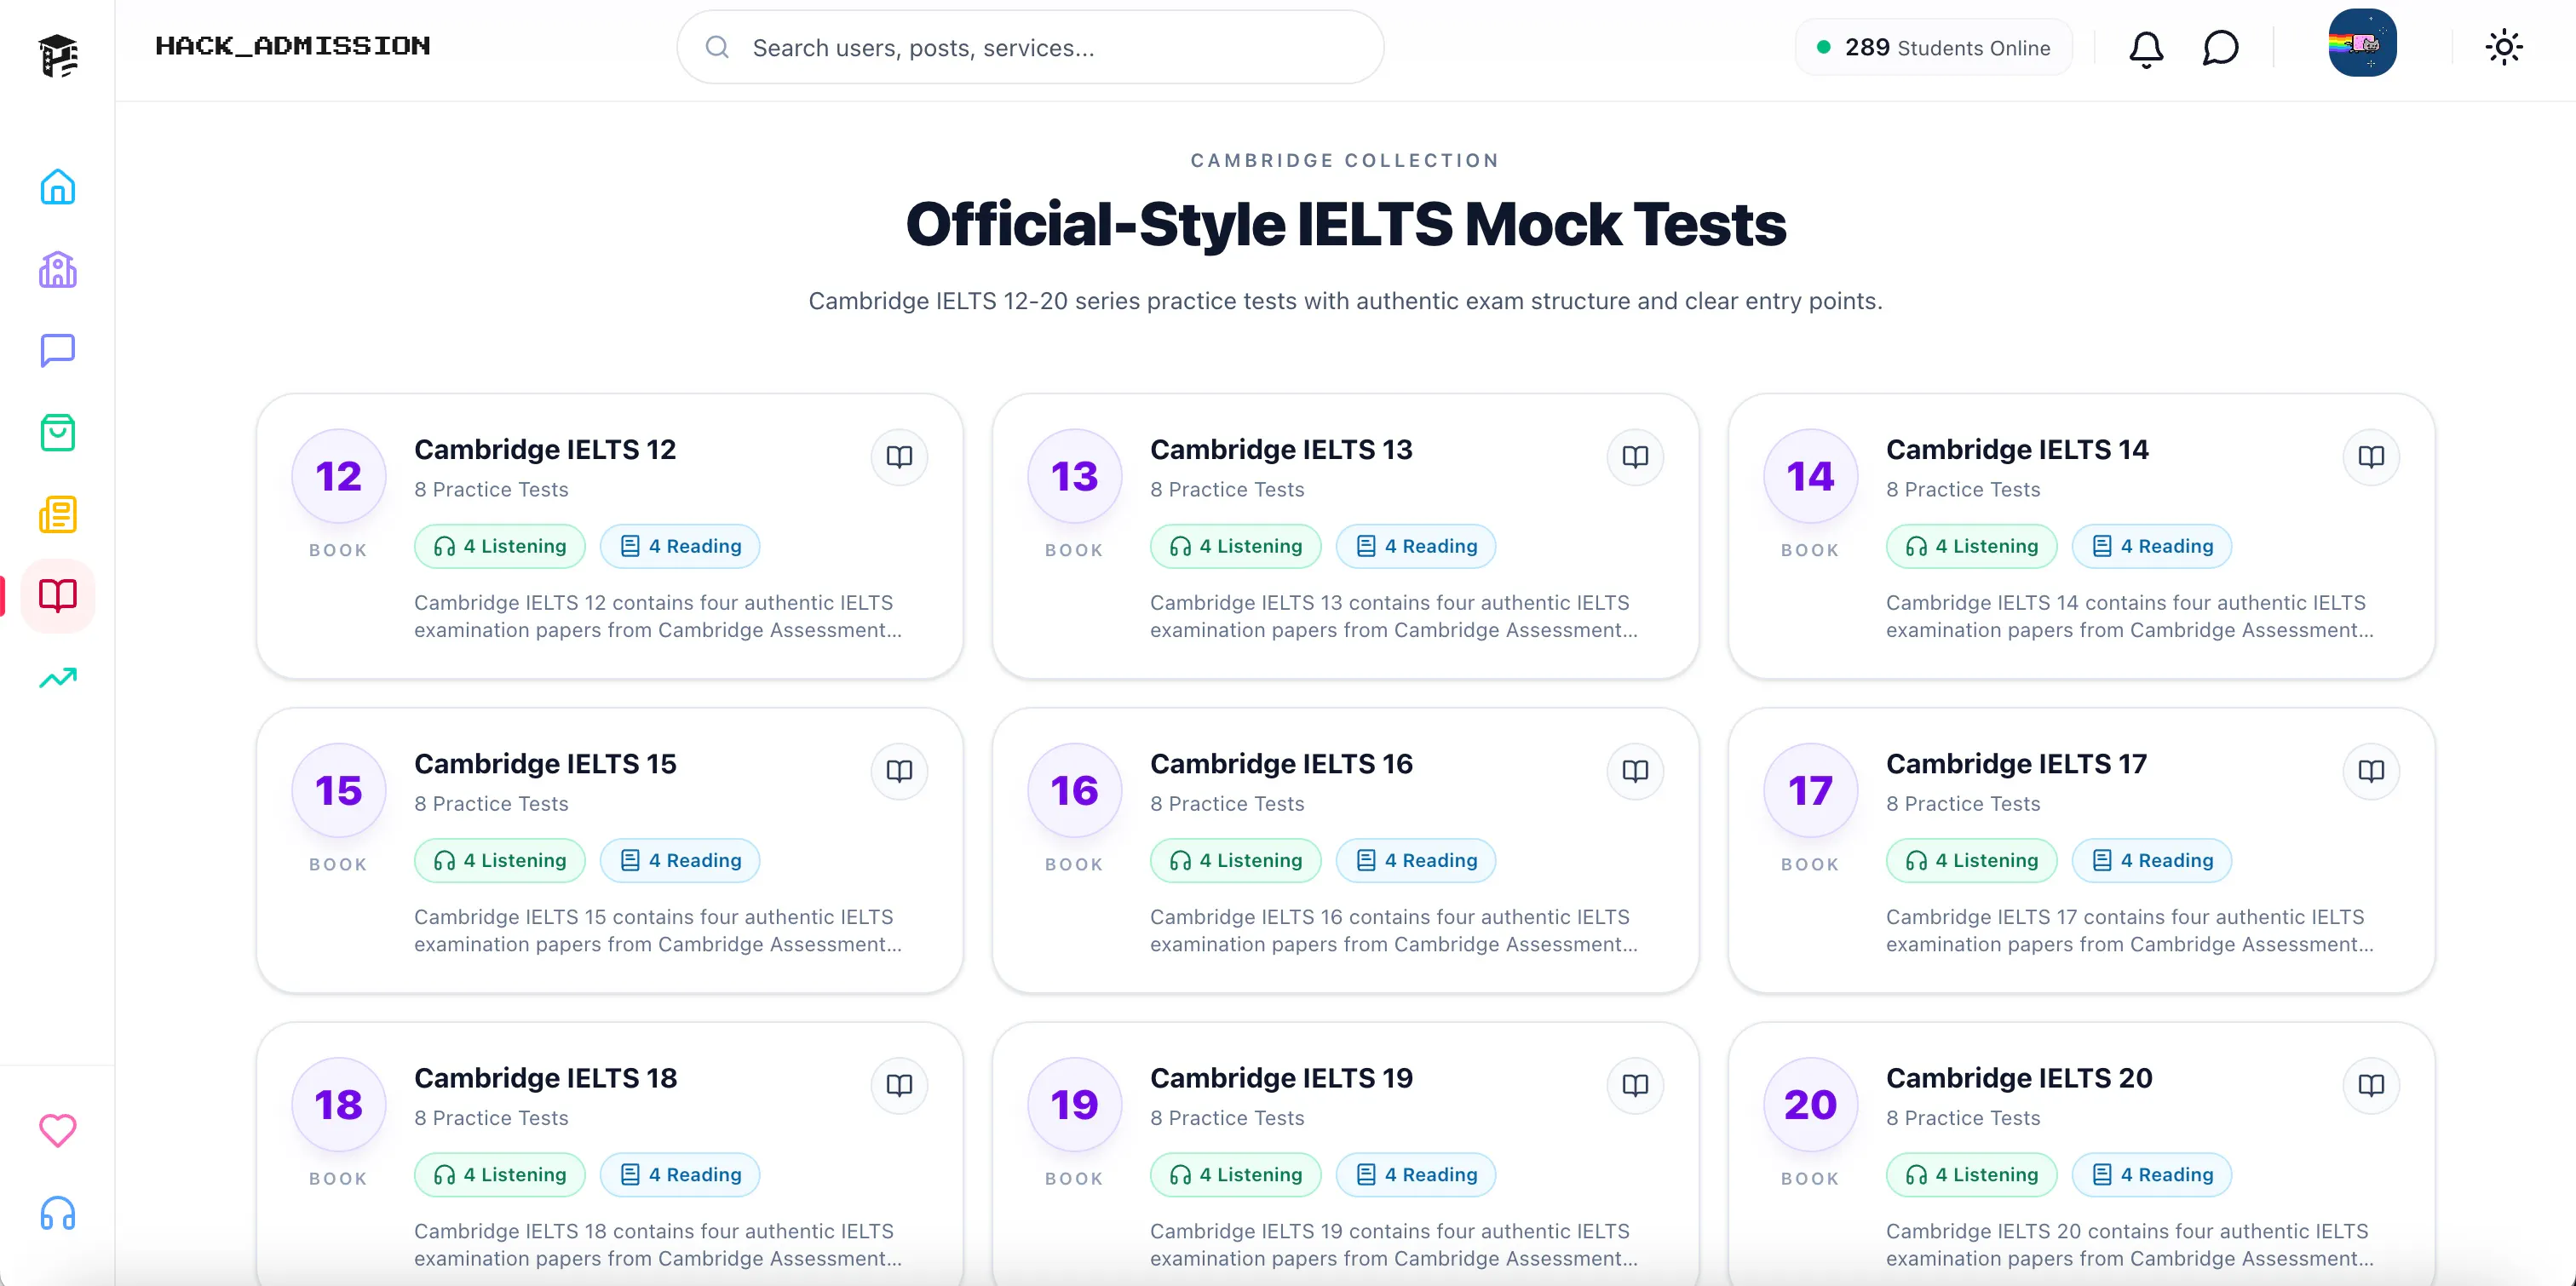Select 4 Reading on Cambridge IELTS 20
This screenshot has width=2576, height=1286.
click(2152, 1174)
